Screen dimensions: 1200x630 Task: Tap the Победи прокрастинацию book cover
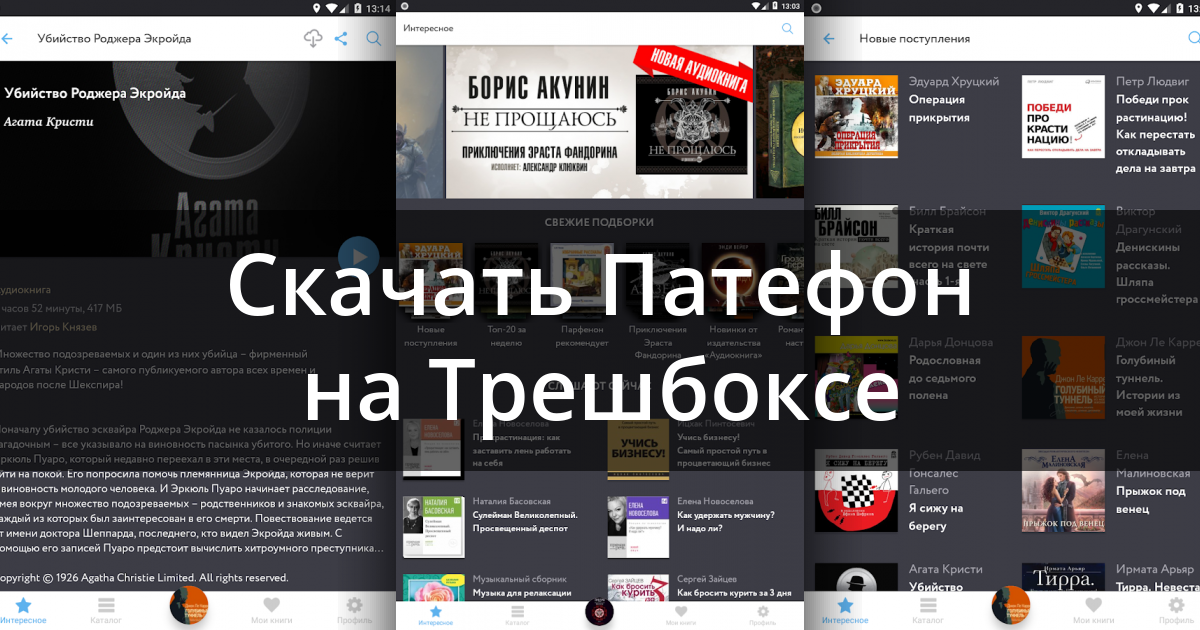(1063, 116)
